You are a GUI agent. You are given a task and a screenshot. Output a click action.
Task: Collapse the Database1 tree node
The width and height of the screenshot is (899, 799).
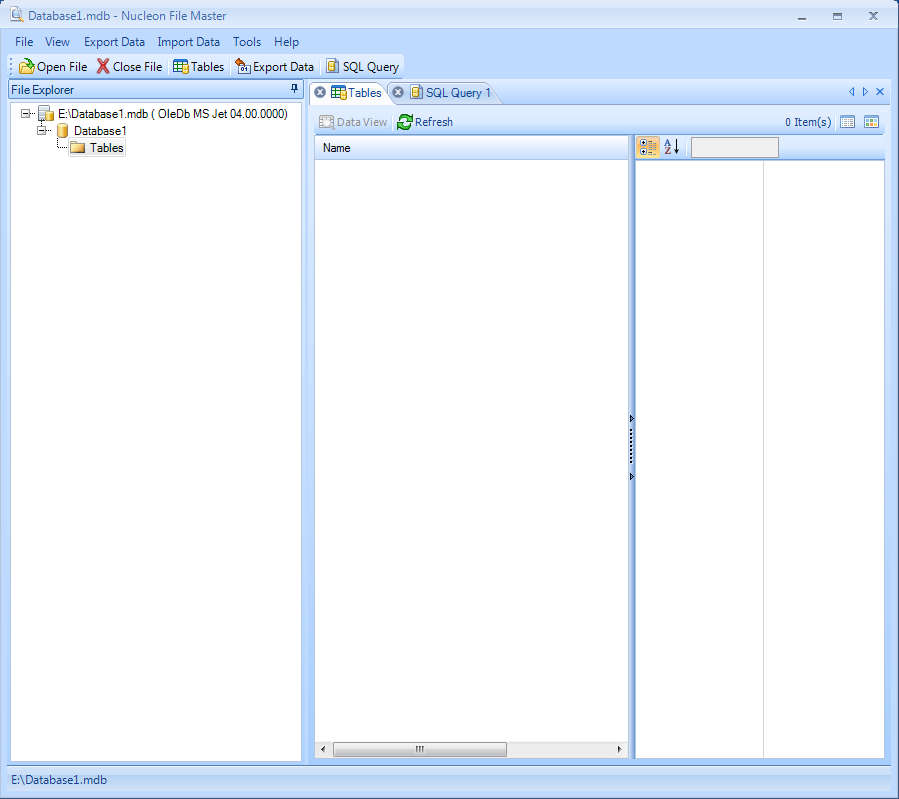pos(42,131)
